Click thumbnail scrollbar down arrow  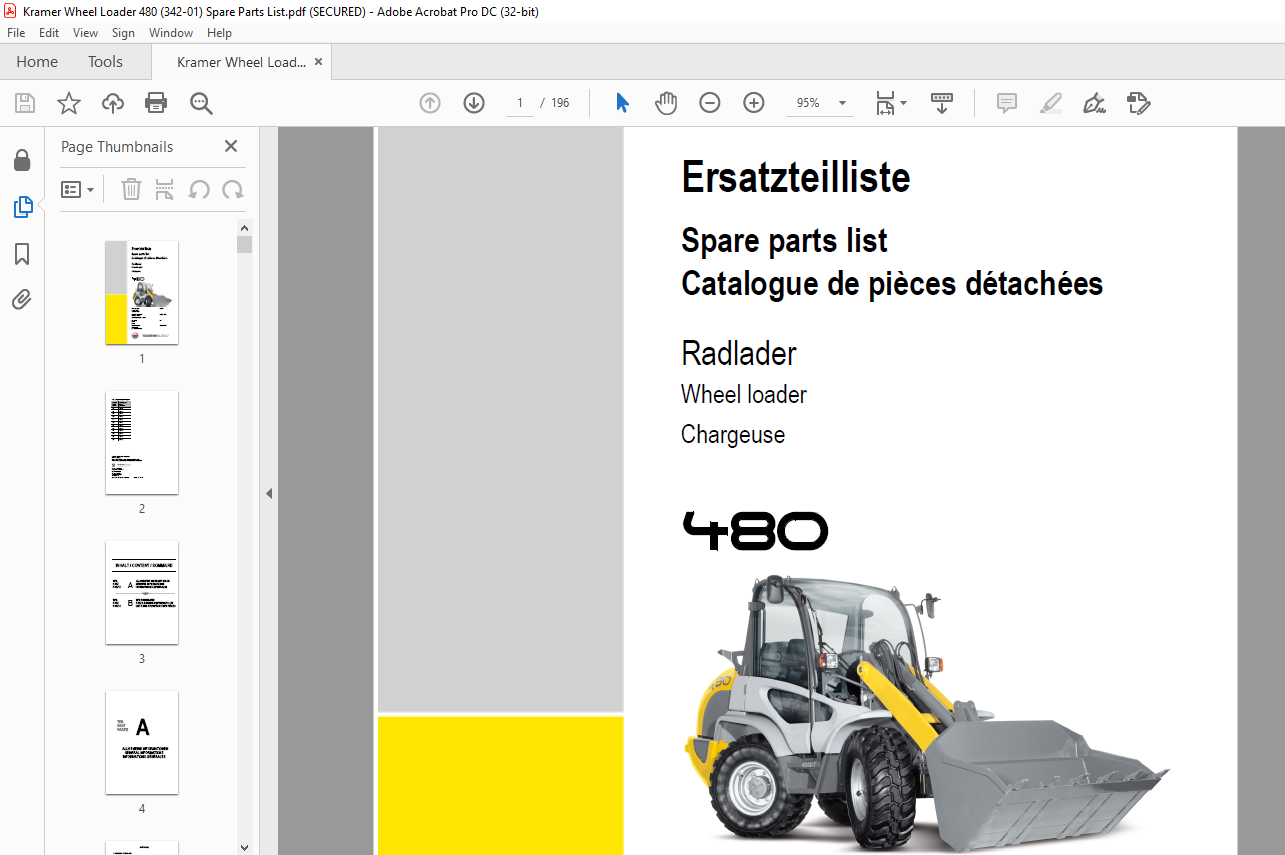pos(244,847)
